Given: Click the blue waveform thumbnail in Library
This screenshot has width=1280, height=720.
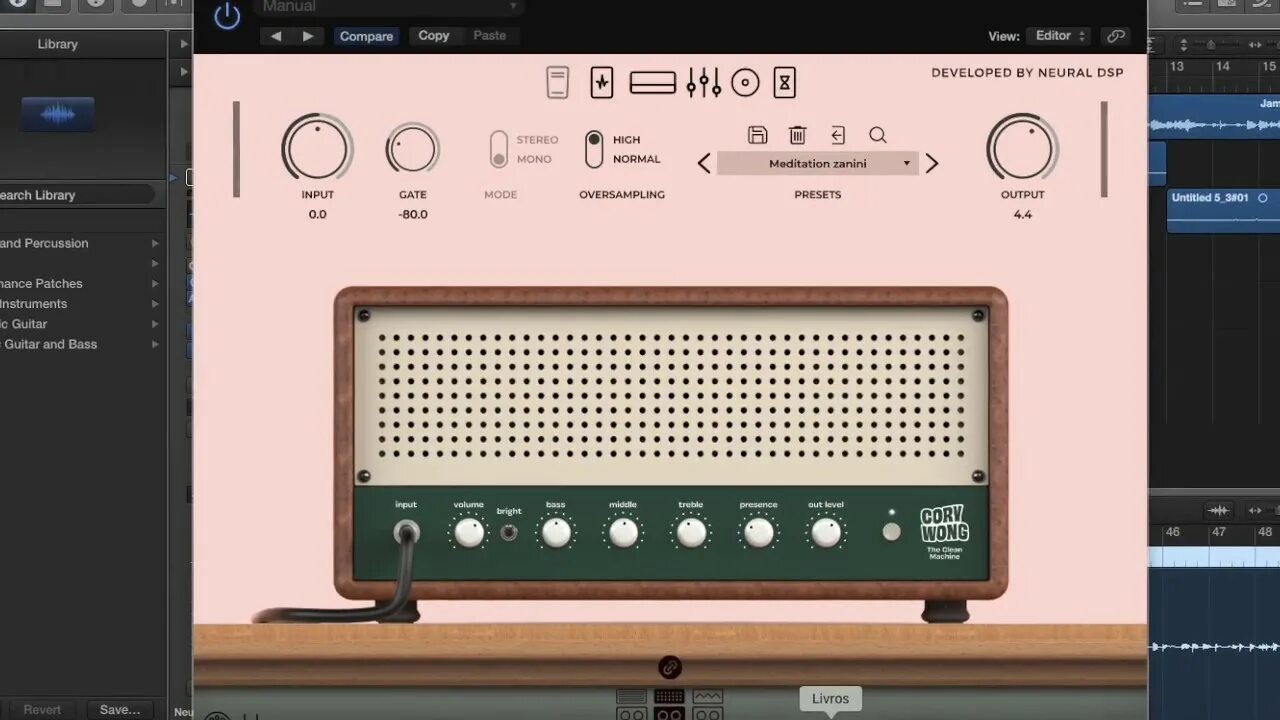Looking at the screenshot, I should [58, 114].
